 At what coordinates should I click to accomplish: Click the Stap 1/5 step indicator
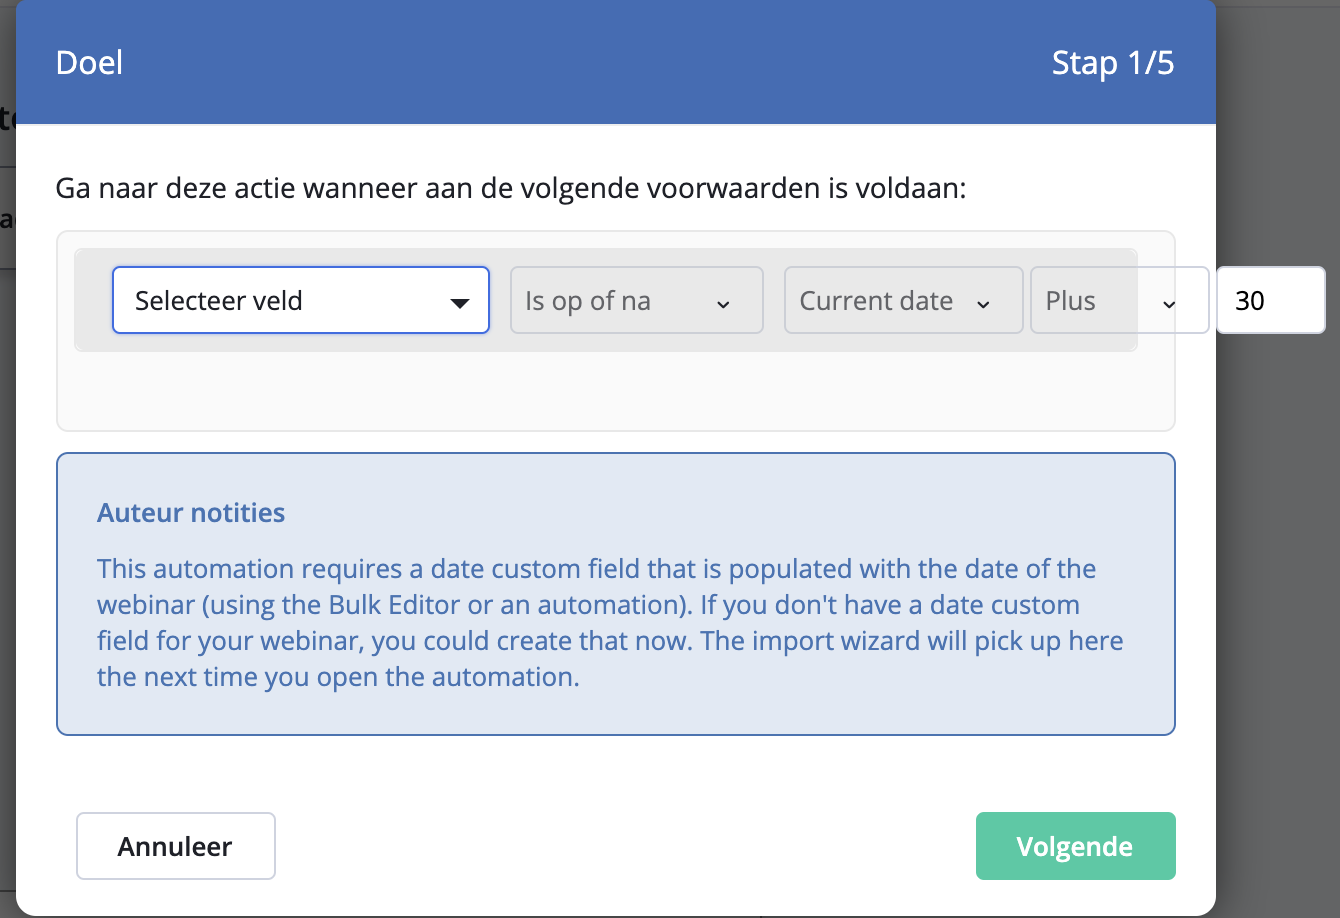click(1113, 62)
